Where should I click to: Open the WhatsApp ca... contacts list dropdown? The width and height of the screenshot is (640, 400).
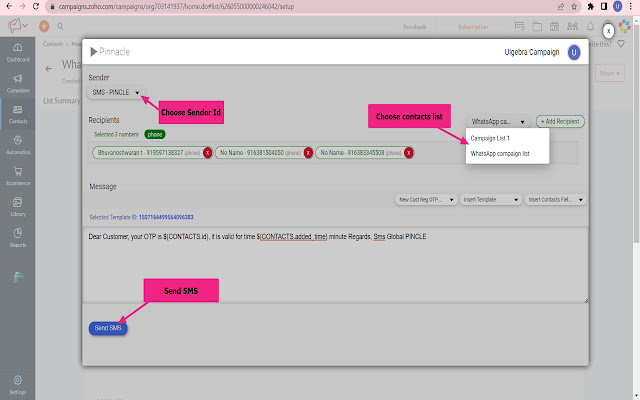pyautogui.click(x=498, y=122)
